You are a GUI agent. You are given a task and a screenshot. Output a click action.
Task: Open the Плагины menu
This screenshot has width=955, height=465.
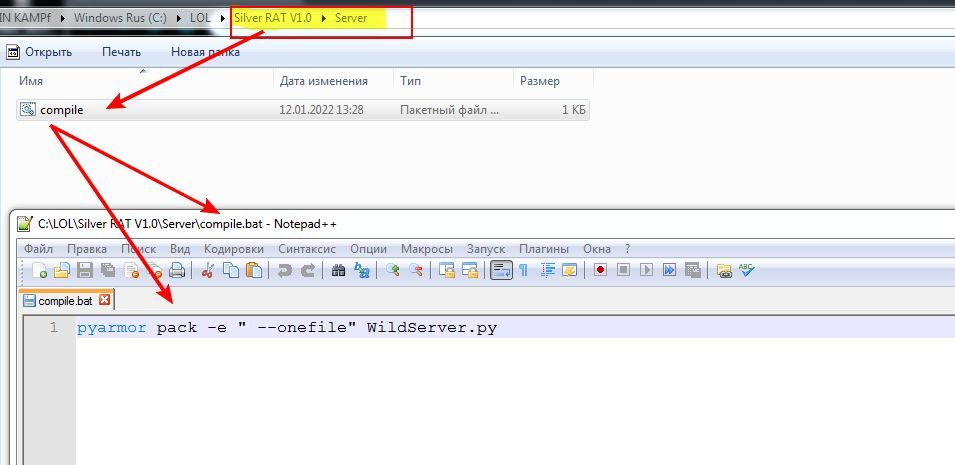point(543,249)
